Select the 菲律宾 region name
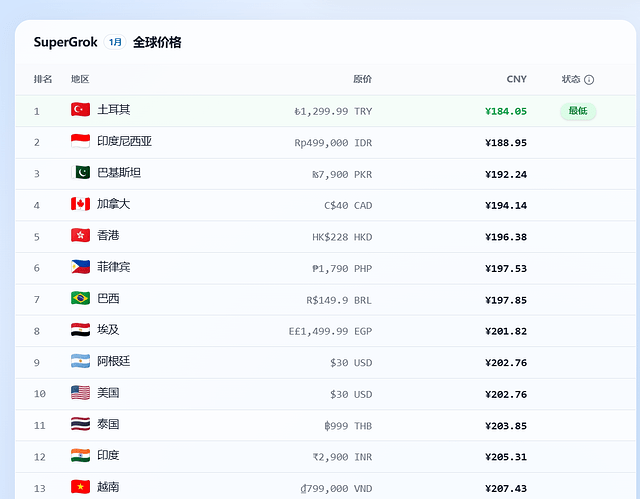Screen dimensions: 640x499 click(113, 267)
